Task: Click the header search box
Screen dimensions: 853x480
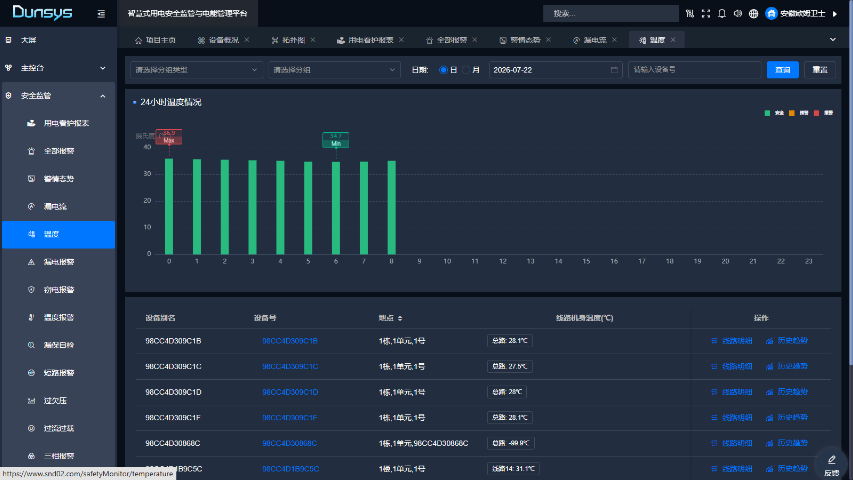Action: (610, 14)
